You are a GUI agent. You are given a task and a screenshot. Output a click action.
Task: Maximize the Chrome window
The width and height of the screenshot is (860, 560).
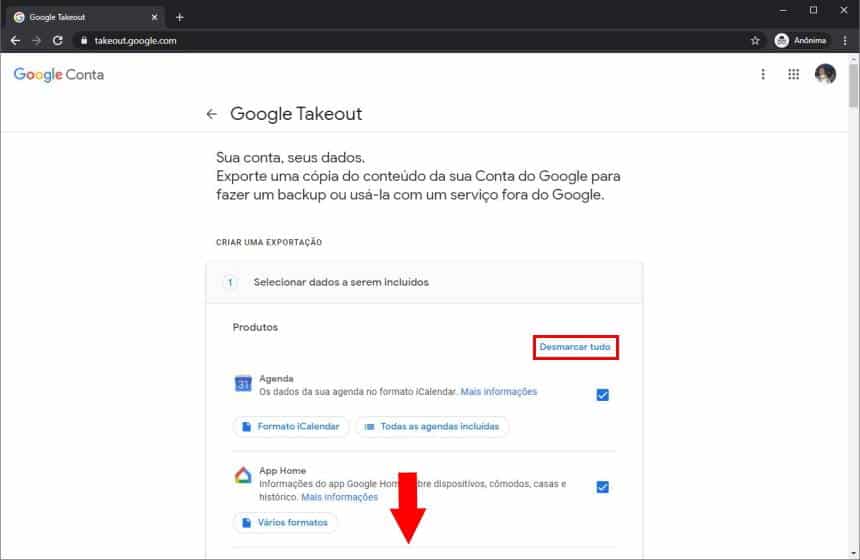(x=813, y=10)
